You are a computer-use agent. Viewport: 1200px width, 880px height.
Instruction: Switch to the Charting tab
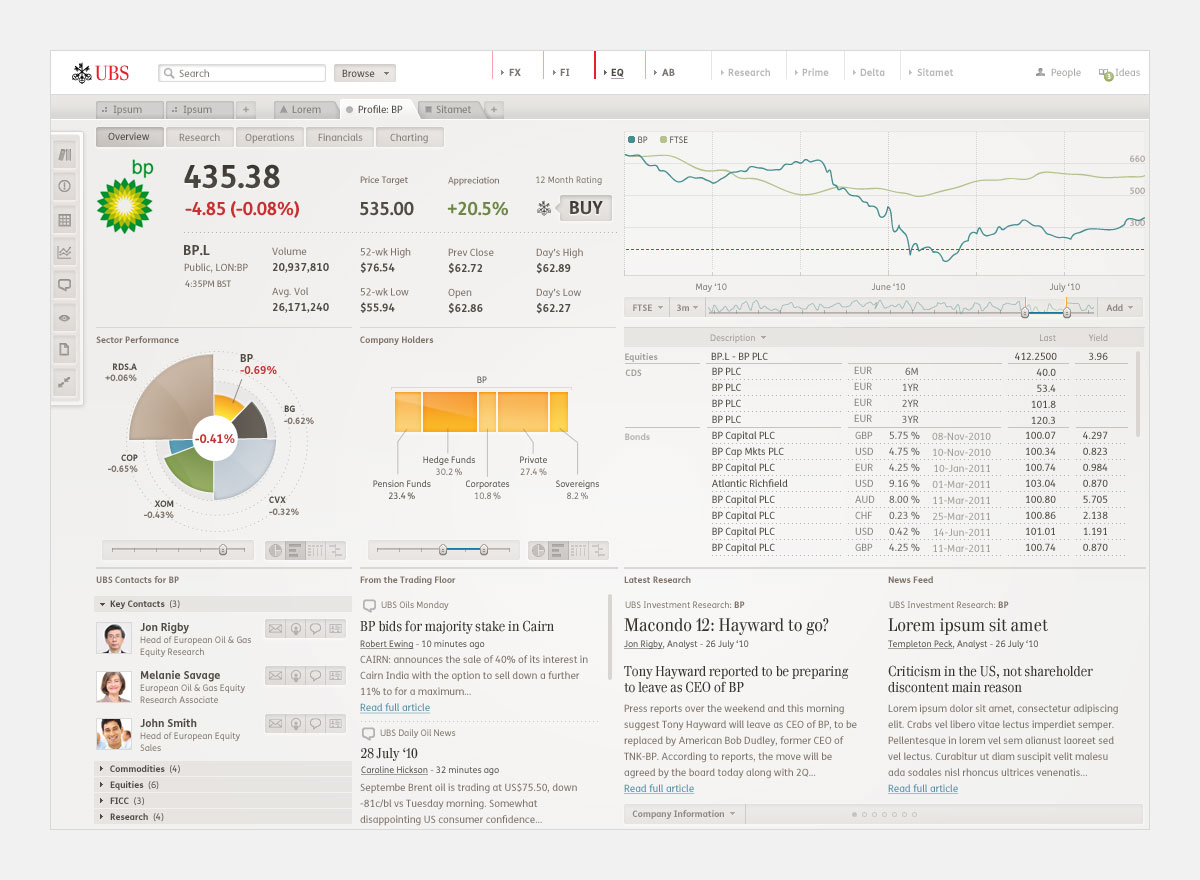409,137
